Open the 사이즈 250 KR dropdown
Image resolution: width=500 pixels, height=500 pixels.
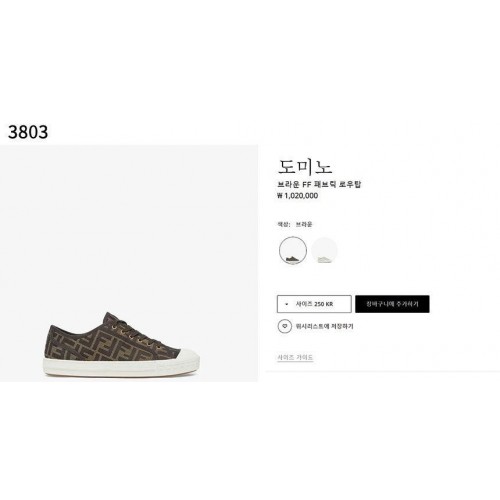(314, 304)
